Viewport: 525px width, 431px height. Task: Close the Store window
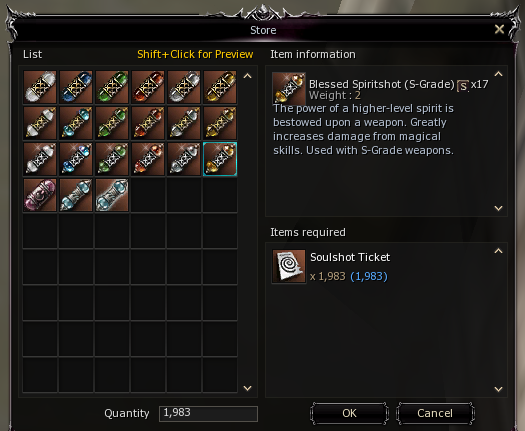point(499,29)
